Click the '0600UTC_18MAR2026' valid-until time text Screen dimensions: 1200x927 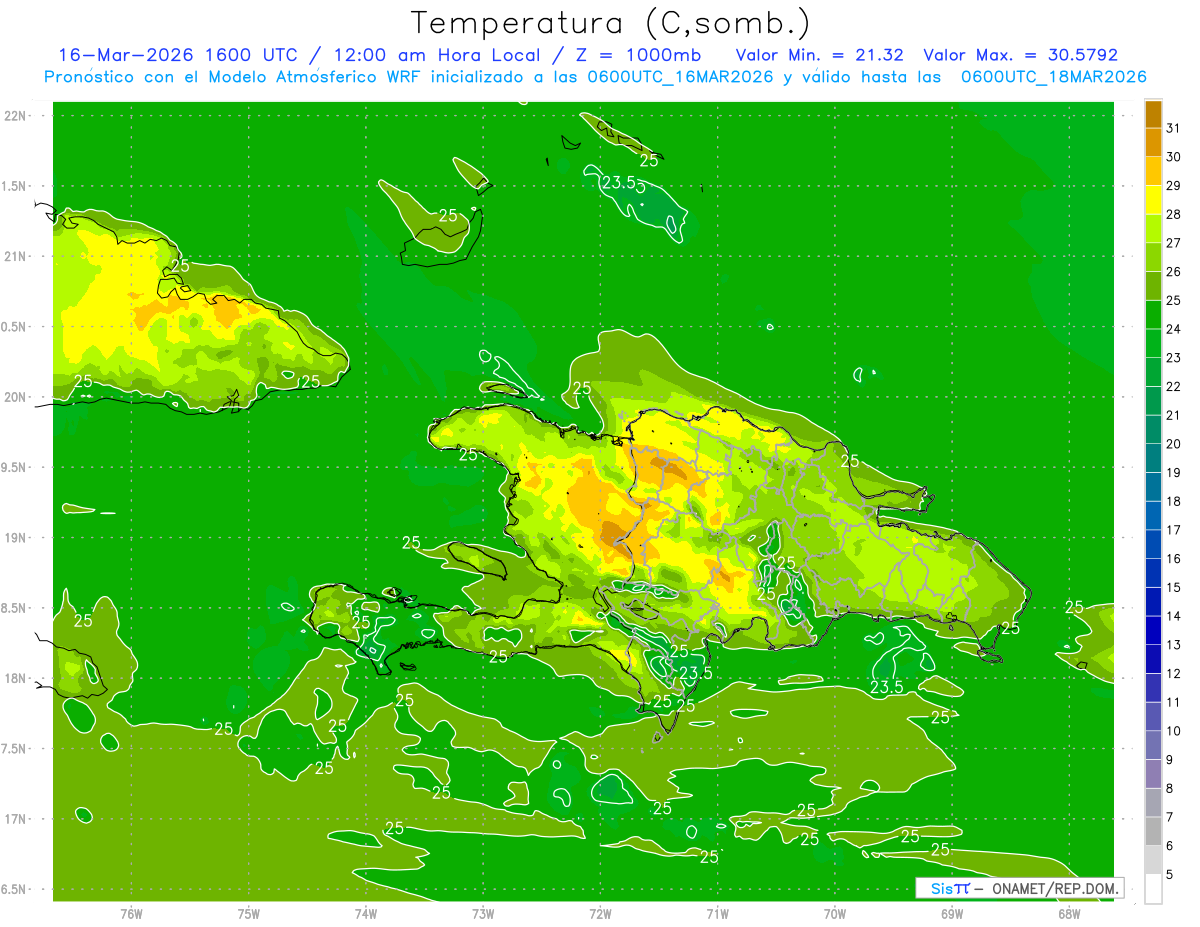click(1053, 77)
